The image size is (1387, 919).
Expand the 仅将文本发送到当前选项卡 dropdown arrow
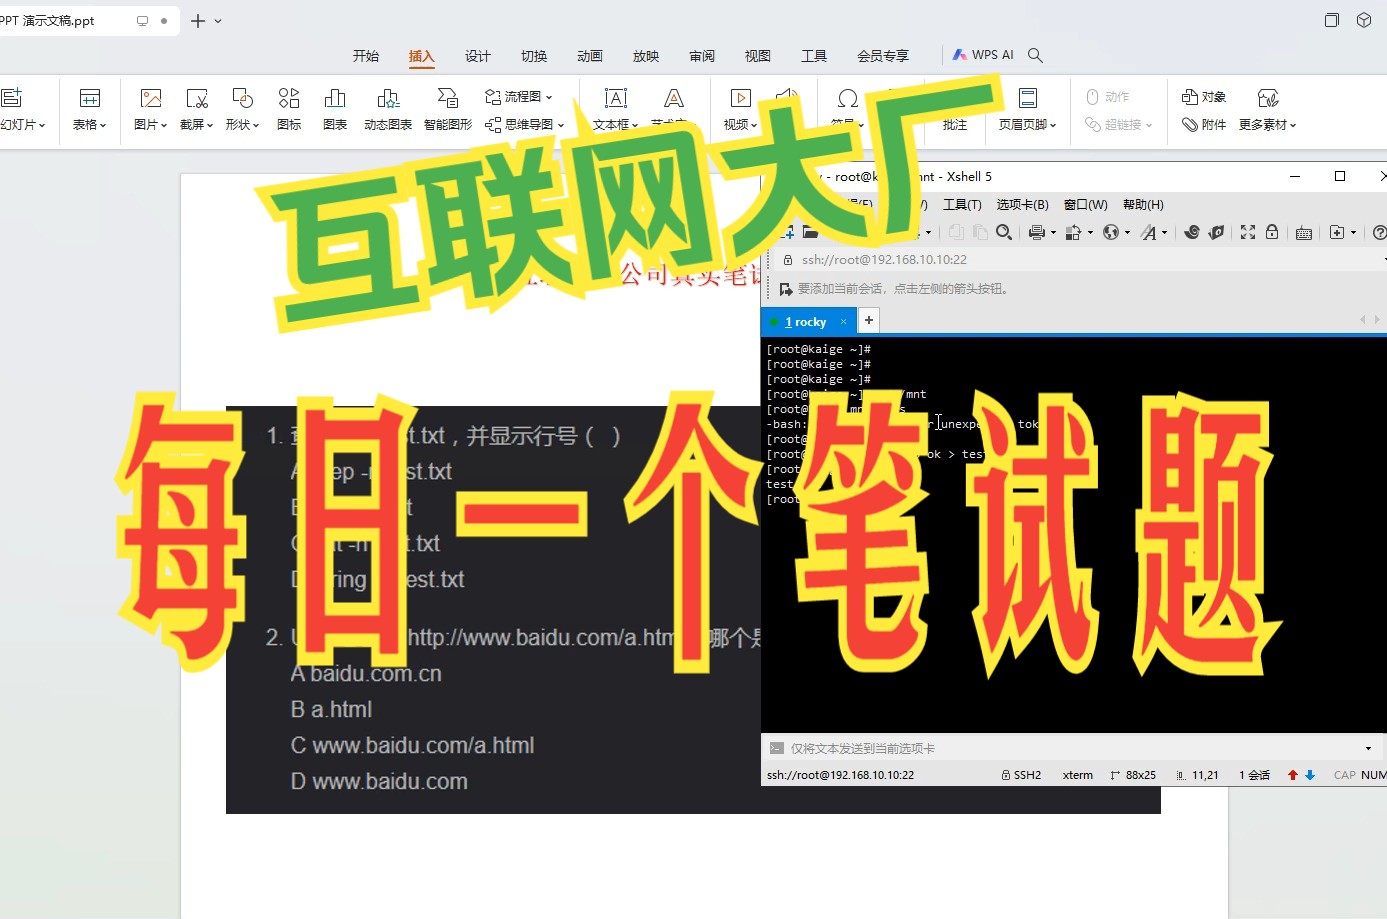pyautogui.click(x=1369, y=748)
